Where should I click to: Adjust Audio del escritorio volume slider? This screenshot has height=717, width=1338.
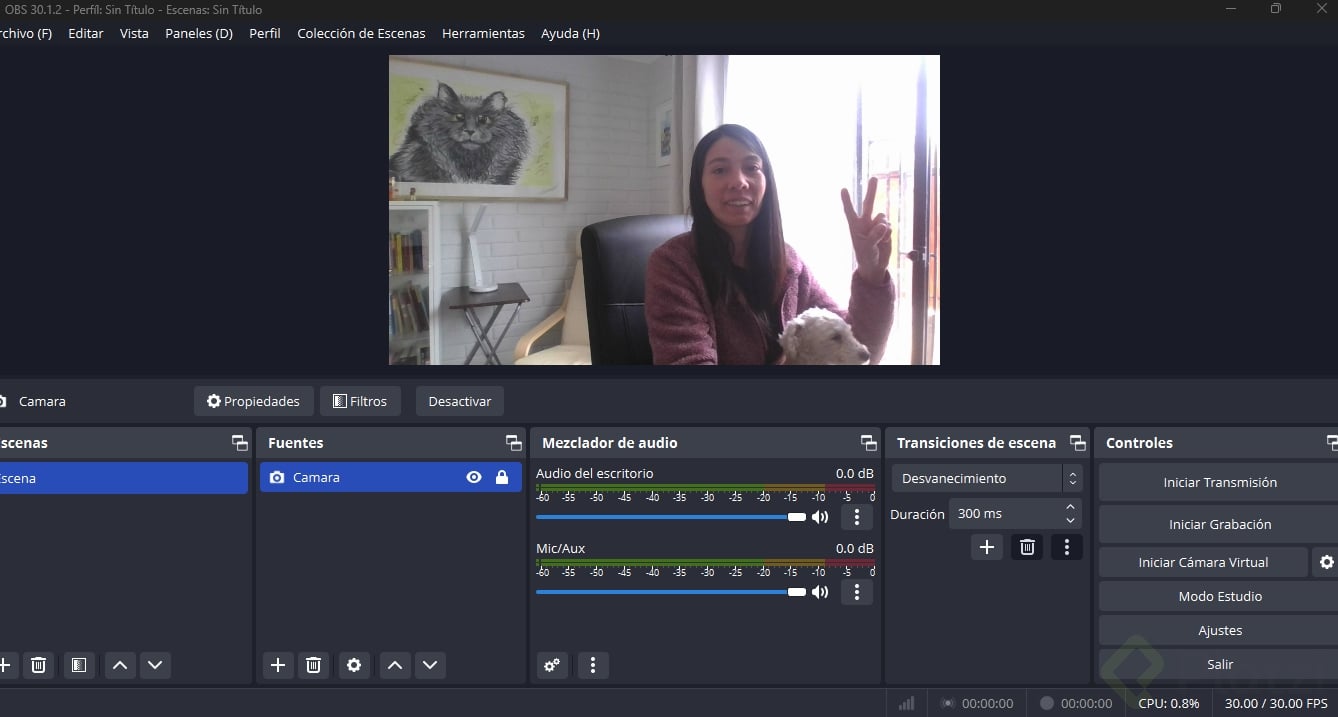[671, 517]
